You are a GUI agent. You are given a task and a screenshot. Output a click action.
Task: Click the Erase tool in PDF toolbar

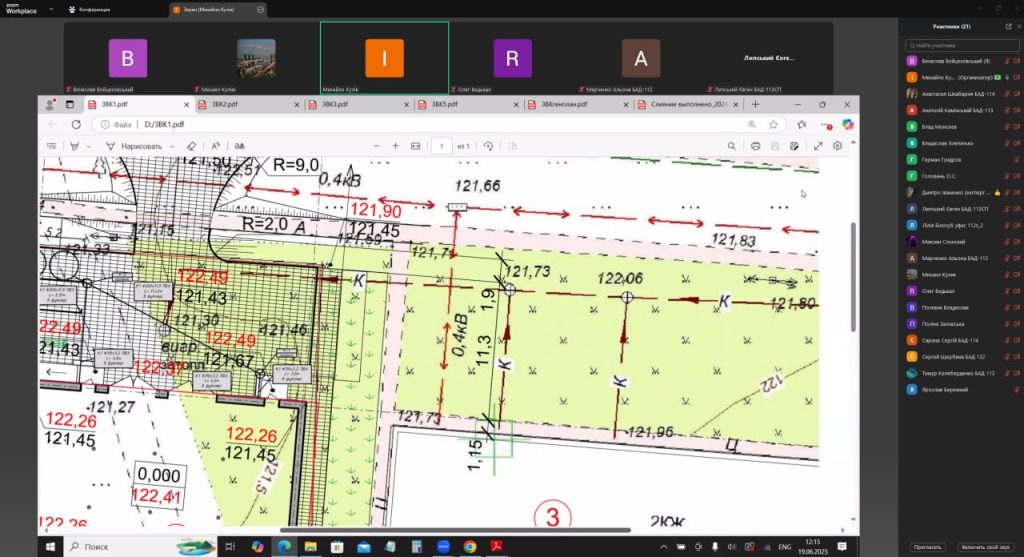click(191, 146)
